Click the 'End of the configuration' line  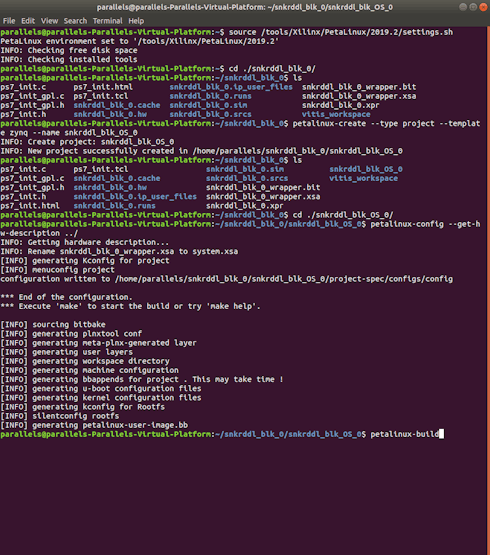(x=67, y=297)
